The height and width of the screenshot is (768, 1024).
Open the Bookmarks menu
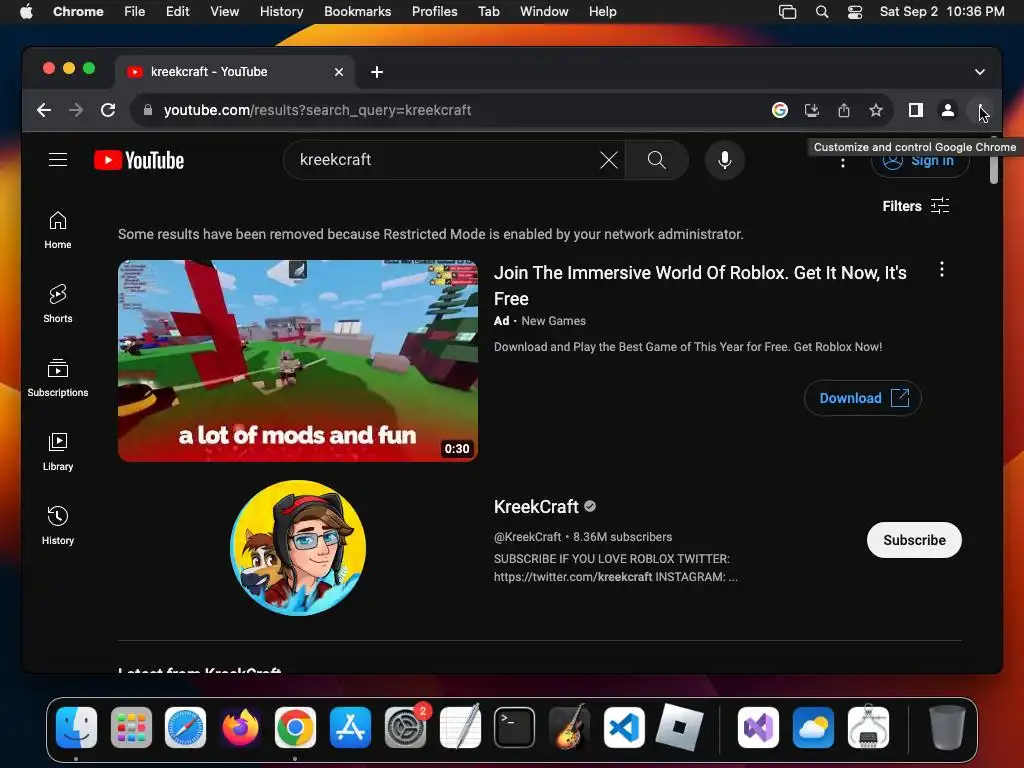coord(357,12)
